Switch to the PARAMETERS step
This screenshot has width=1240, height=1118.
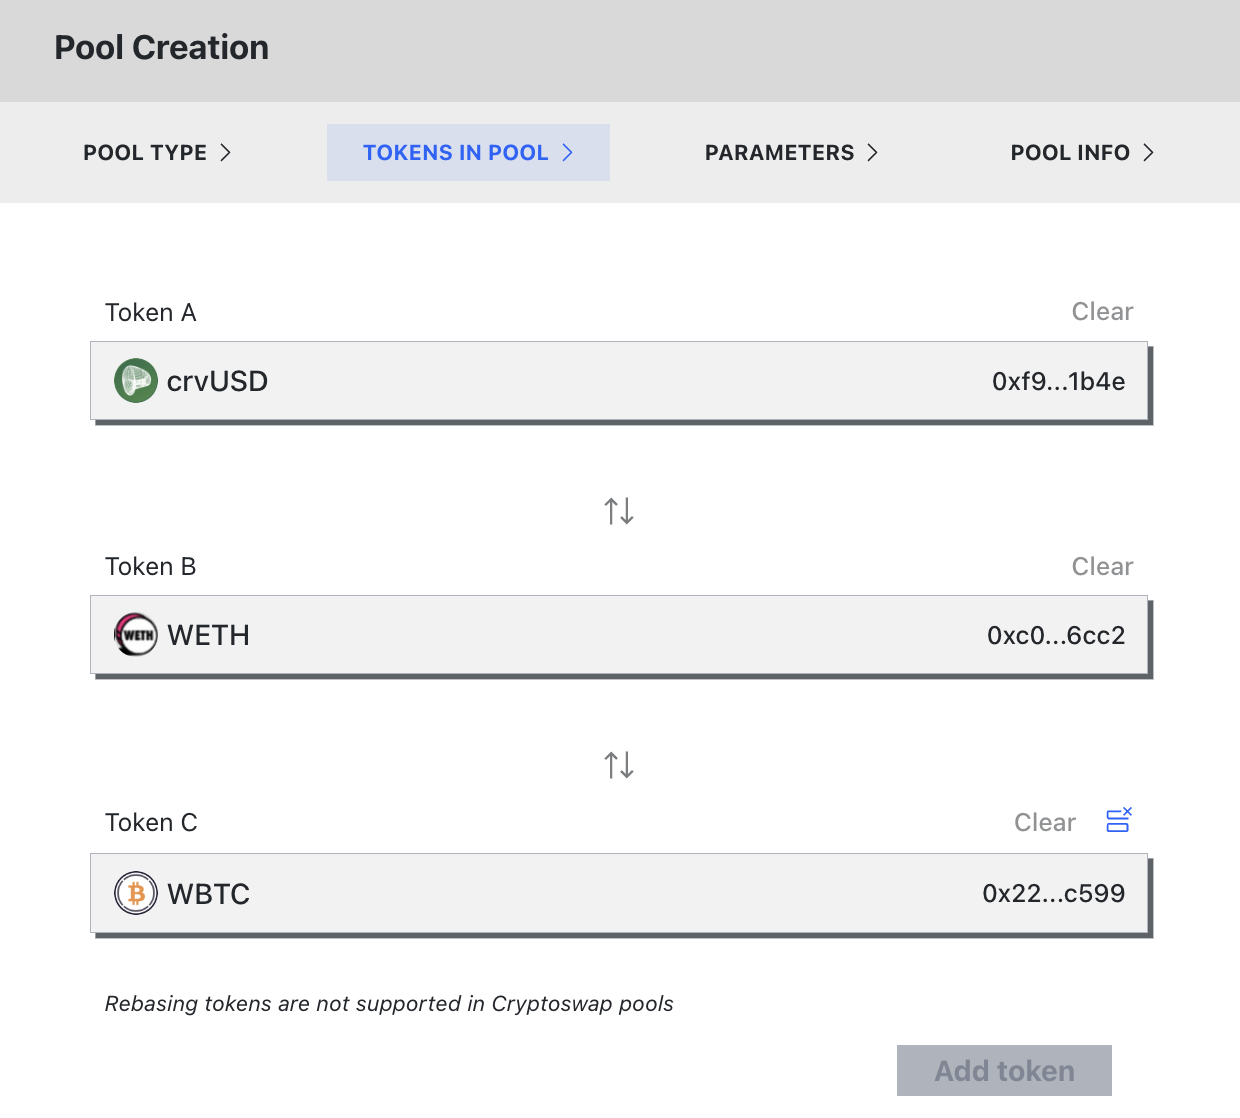tap(779, 152)
